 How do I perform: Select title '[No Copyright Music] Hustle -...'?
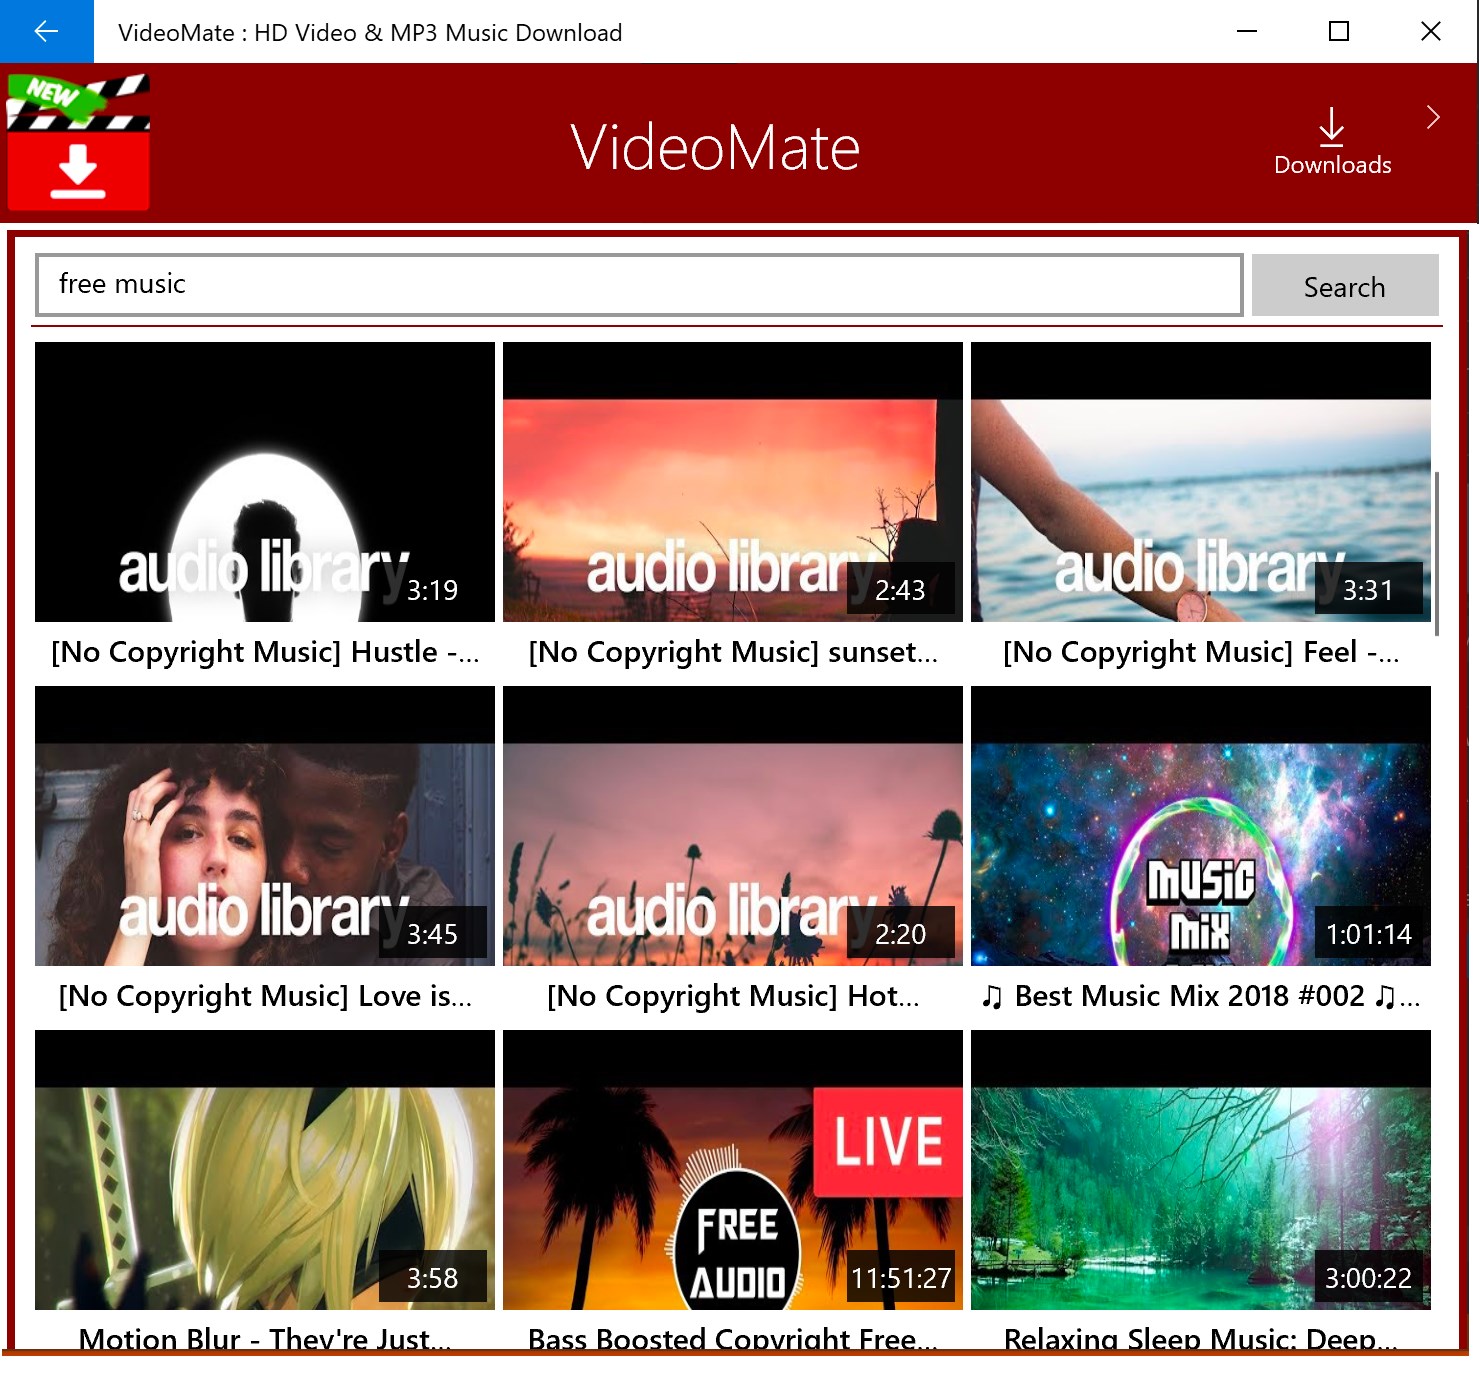[265, 652]
